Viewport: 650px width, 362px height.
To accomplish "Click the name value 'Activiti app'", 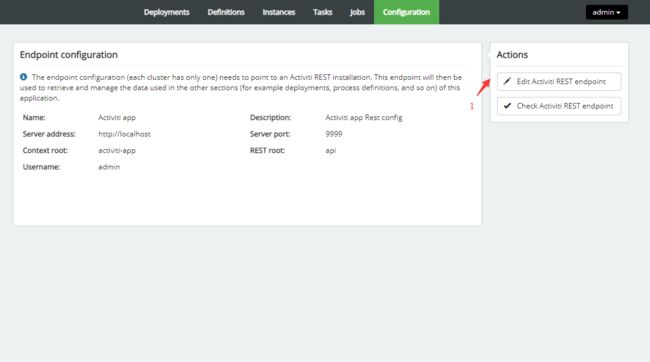I will (117, 117).
